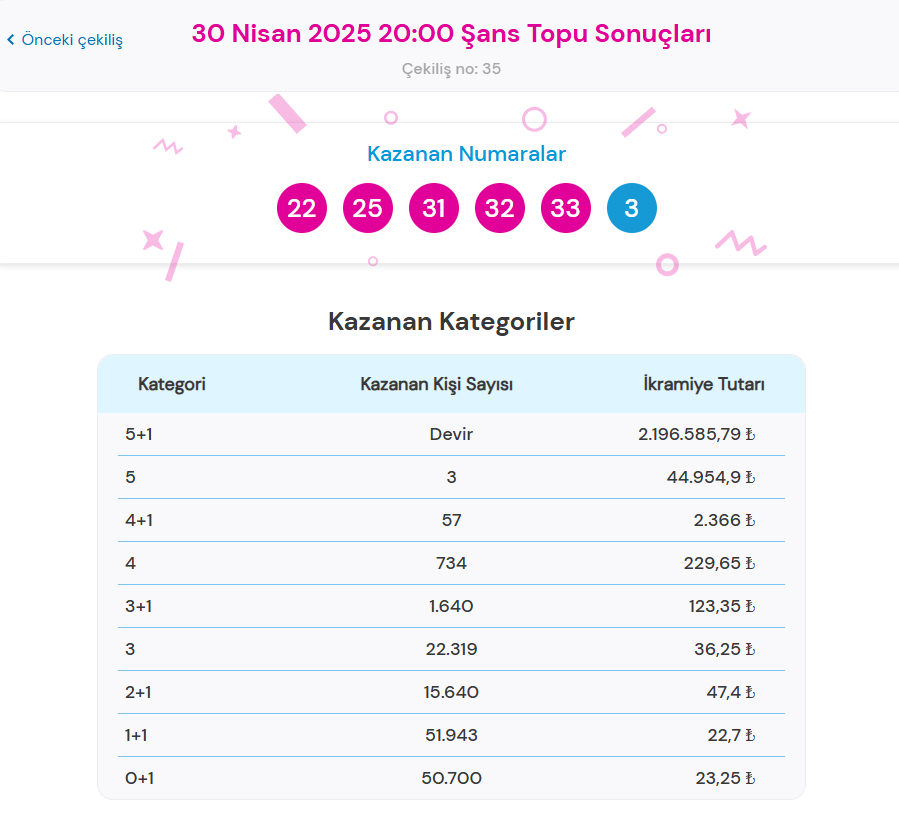The image size is (899, 828).
Task: Click the Kazanan Kategoriler heading
Action: 451,322
